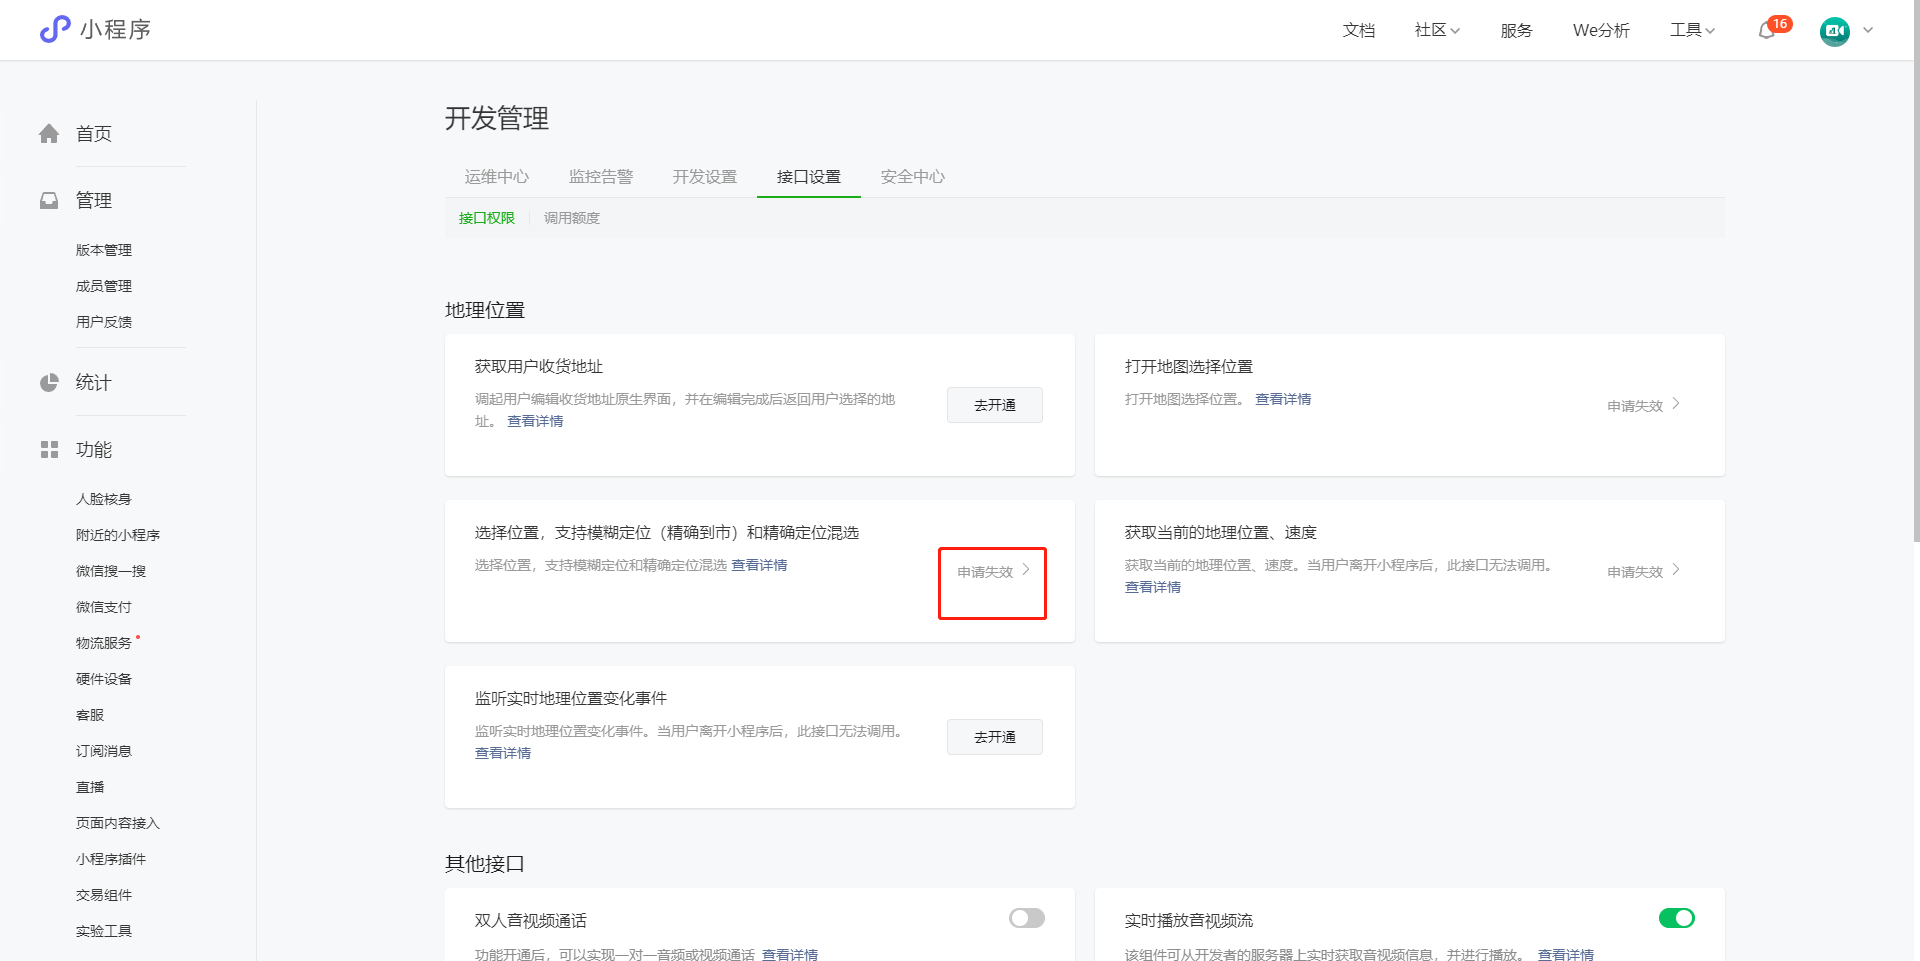
Task: Switch to the 开发设置 tab
Action: tap(705, 177)
